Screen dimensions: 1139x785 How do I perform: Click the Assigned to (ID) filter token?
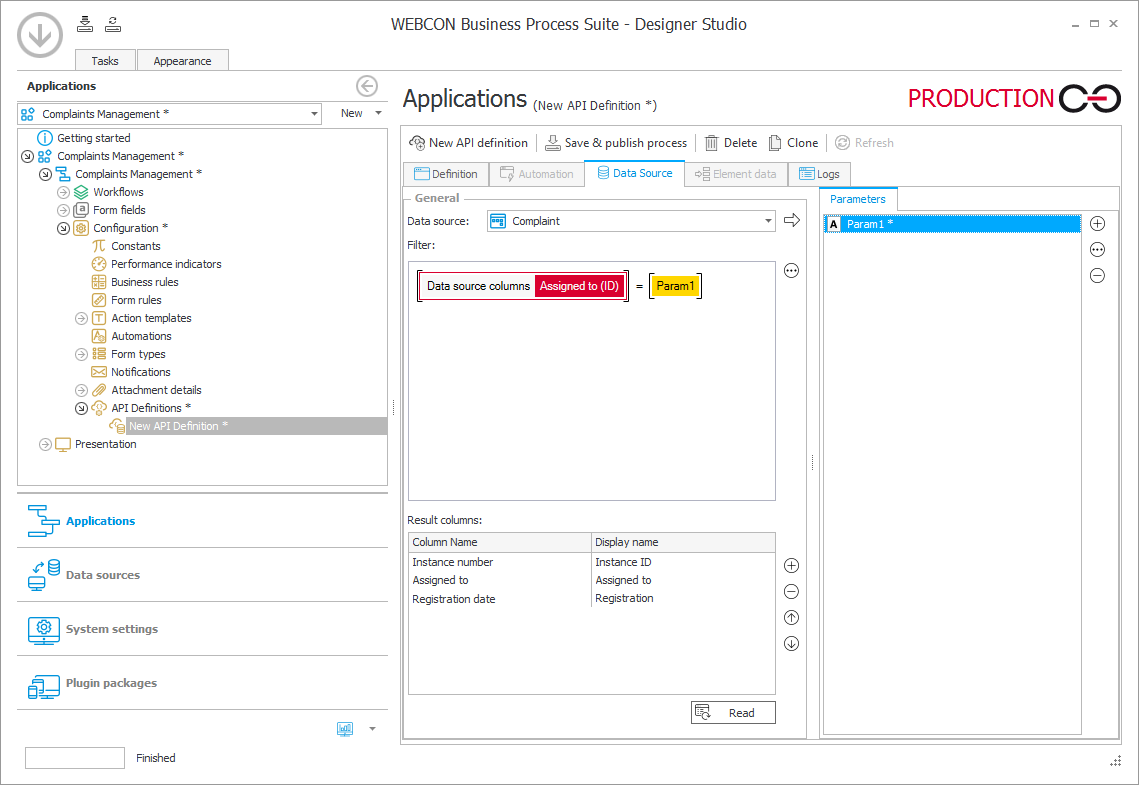pos(579,285)
